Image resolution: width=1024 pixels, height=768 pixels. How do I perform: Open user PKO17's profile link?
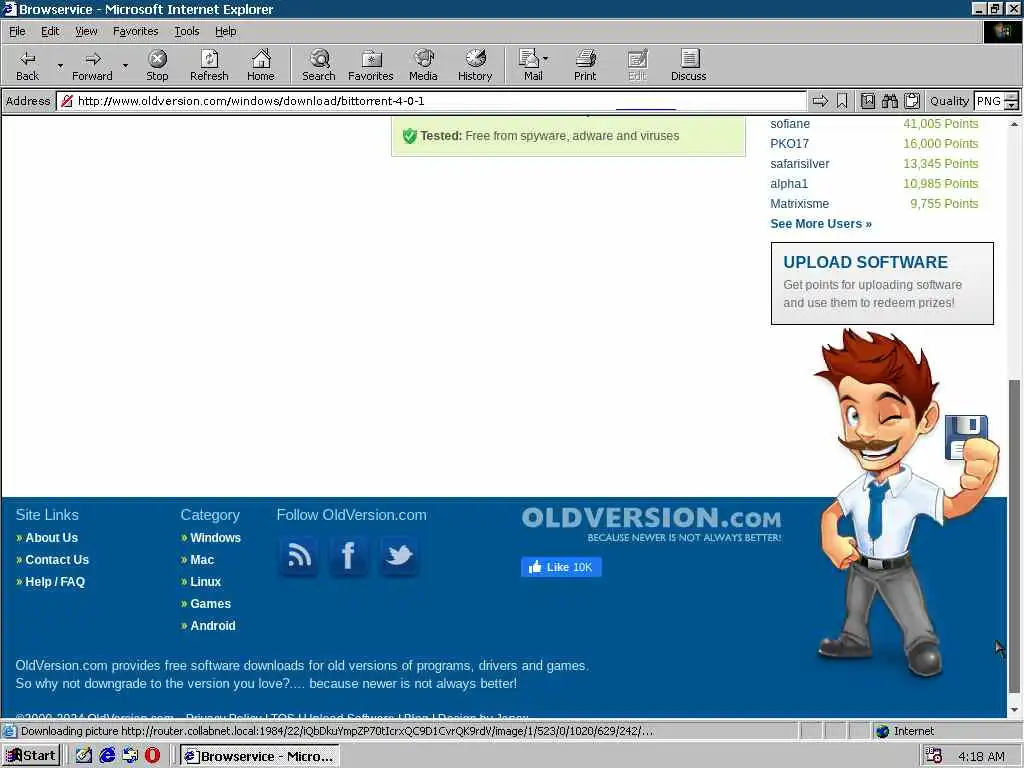789,144
